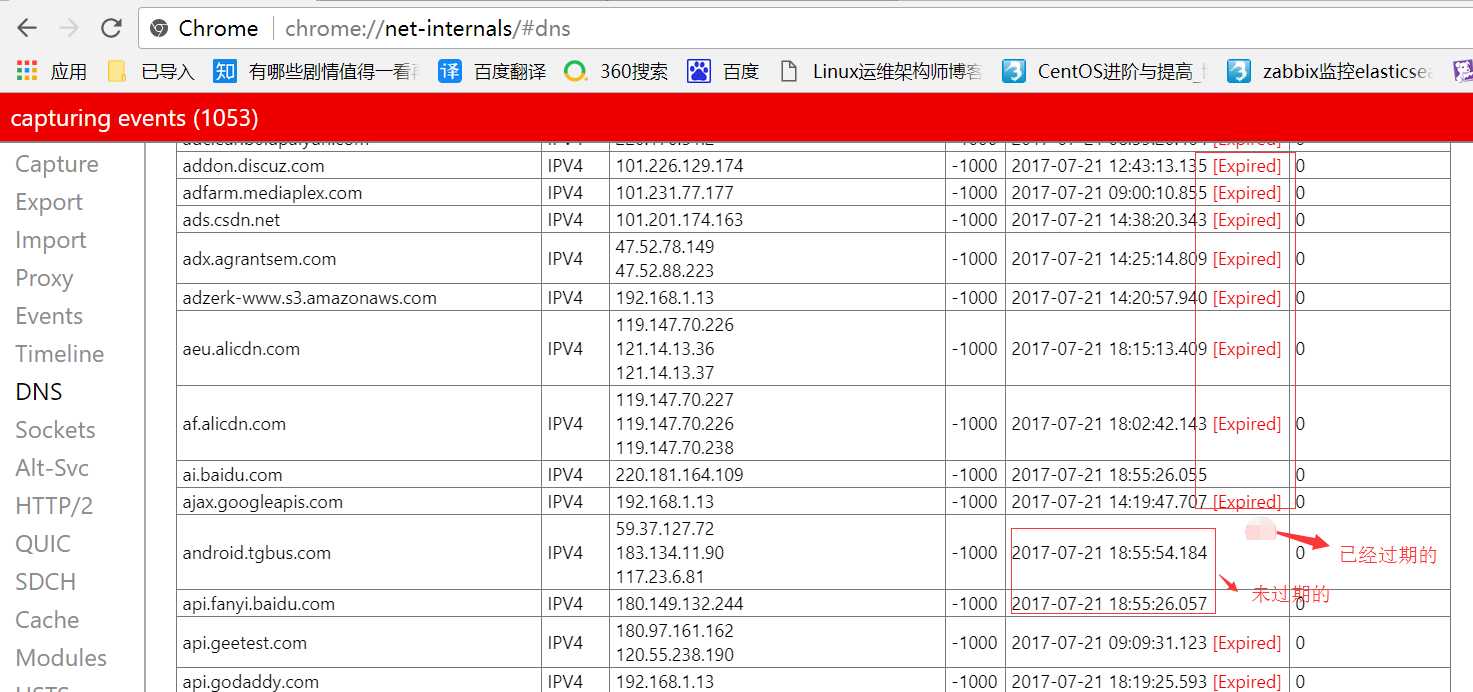Viewport: 1473px width, 692px height.
Task: Click the Chrome icon in the address bar
Action: click(x=159, y=29)
